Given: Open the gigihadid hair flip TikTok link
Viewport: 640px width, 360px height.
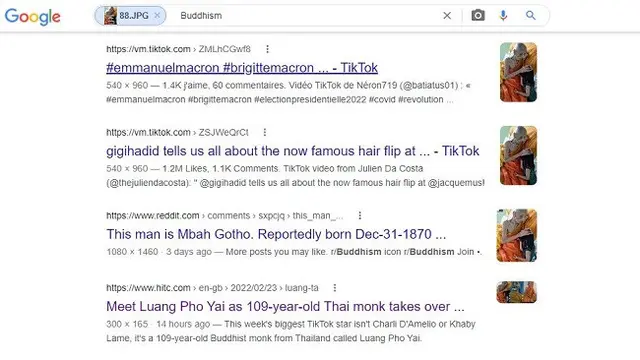Looking at the screenshot, I should (293, 151).
